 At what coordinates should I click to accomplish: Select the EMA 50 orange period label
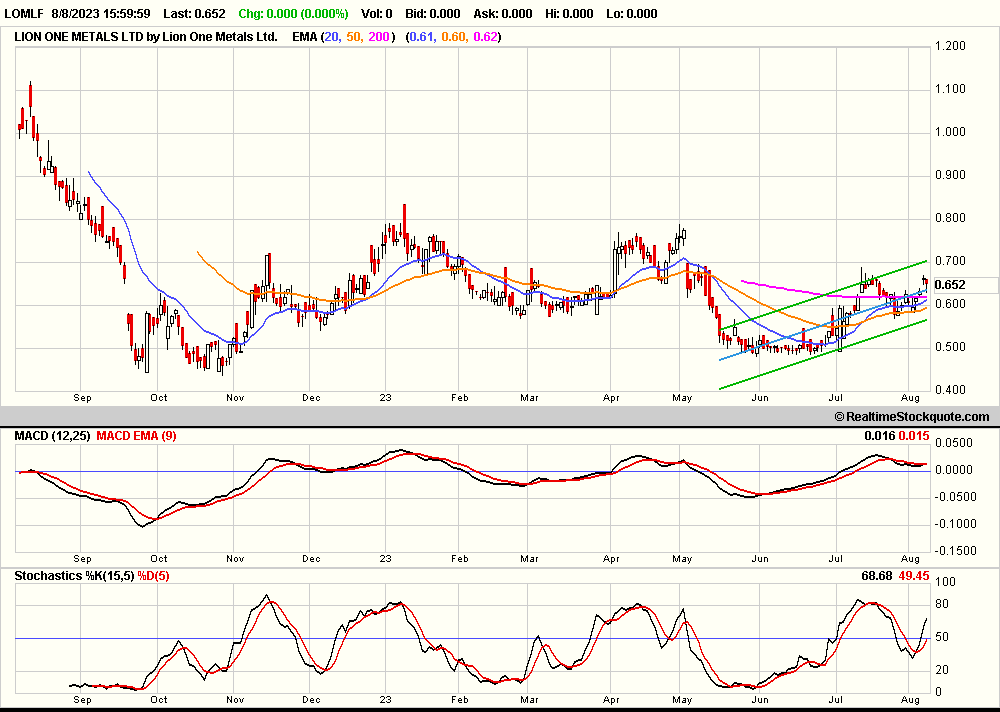point(356,37)
